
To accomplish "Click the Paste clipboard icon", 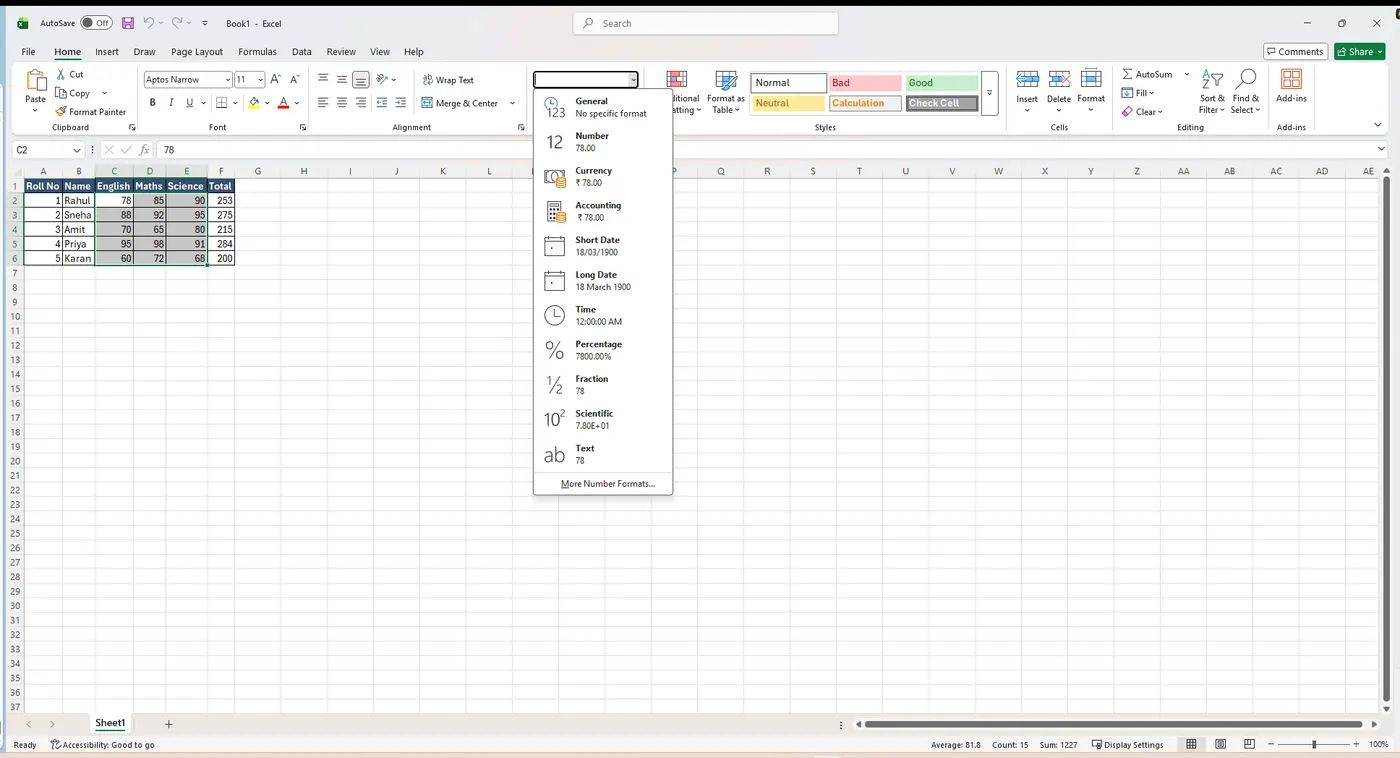I will coord(36,81).
